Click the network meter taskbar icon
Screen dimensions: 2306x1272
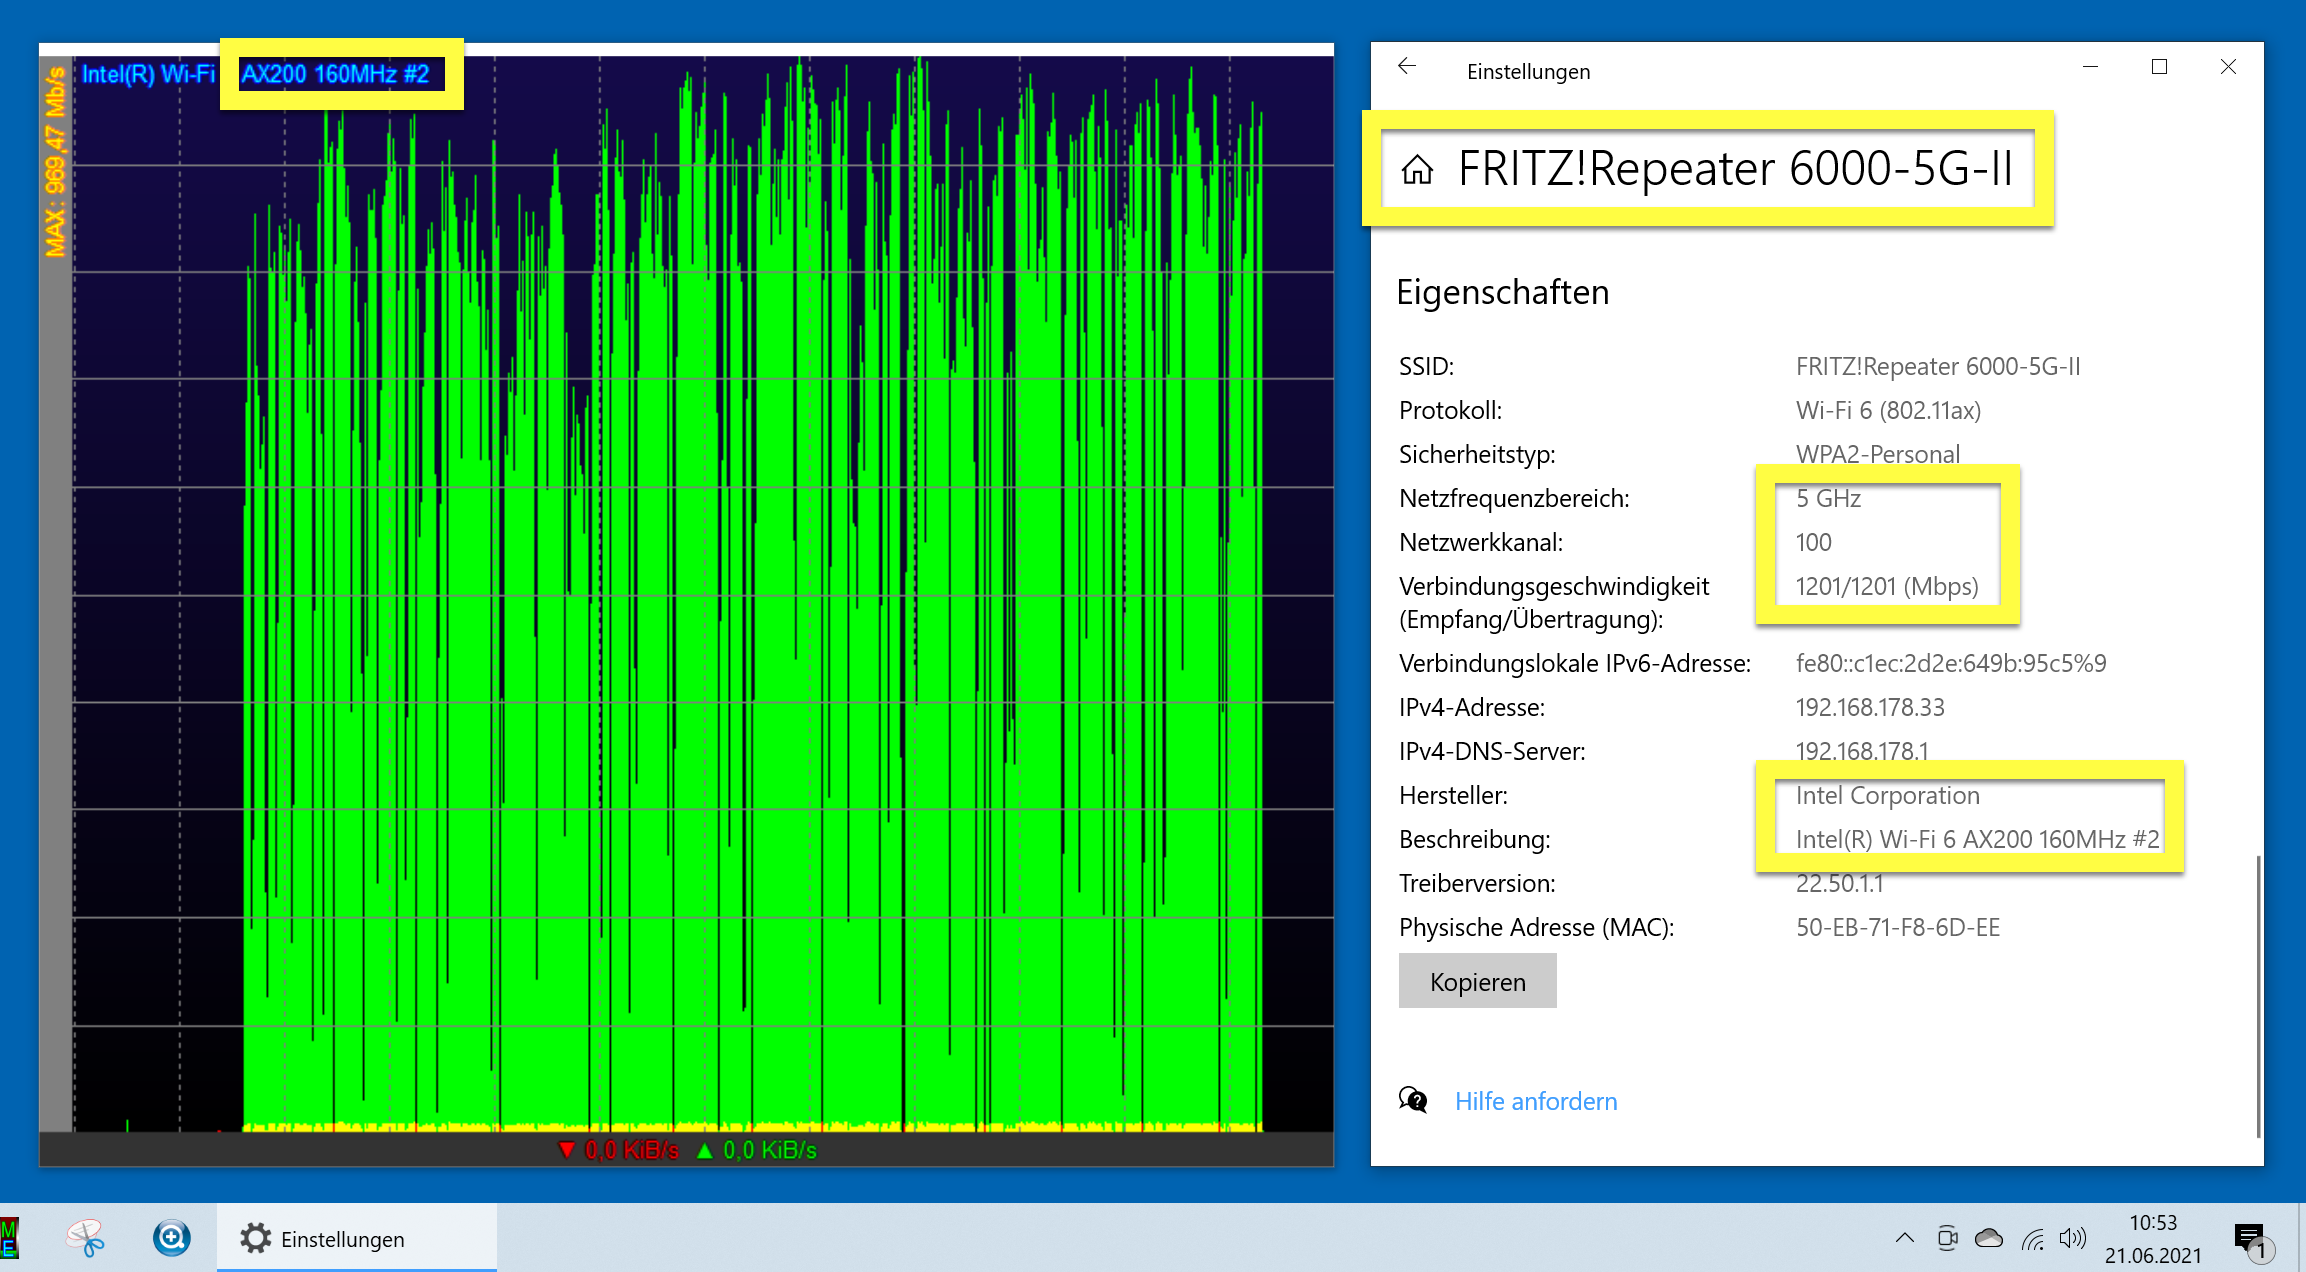[x=10, y=1238]
